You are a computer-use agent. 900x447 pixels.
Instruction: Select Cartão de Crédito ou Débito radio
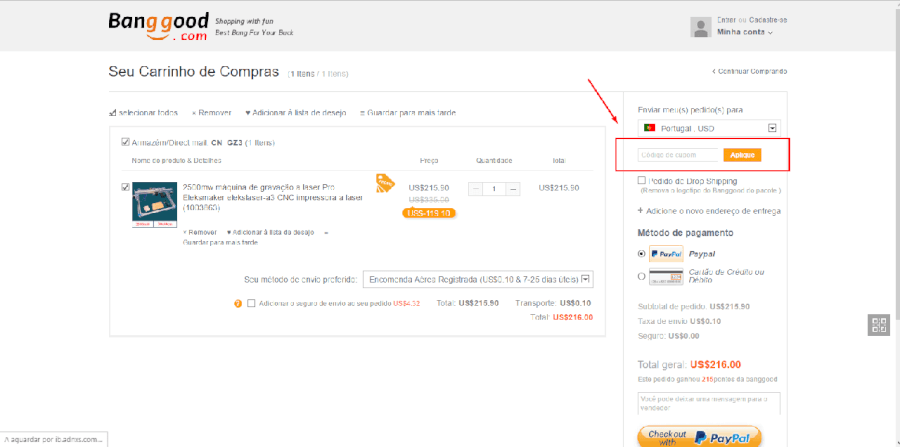(x=642, y=276)
